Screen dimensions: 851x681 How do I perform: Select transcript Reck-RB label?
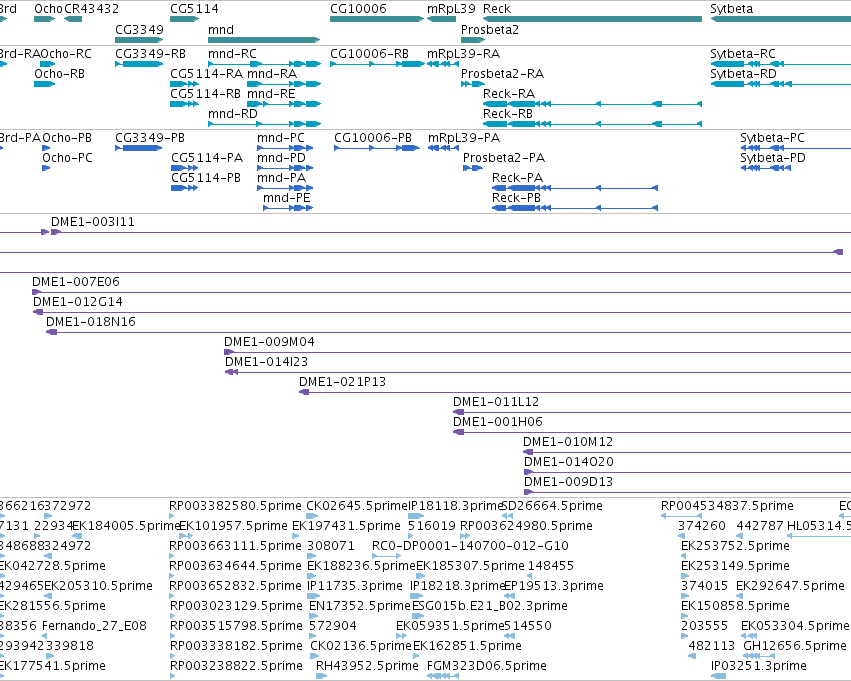pyautogui.click(x=507, y=114)
